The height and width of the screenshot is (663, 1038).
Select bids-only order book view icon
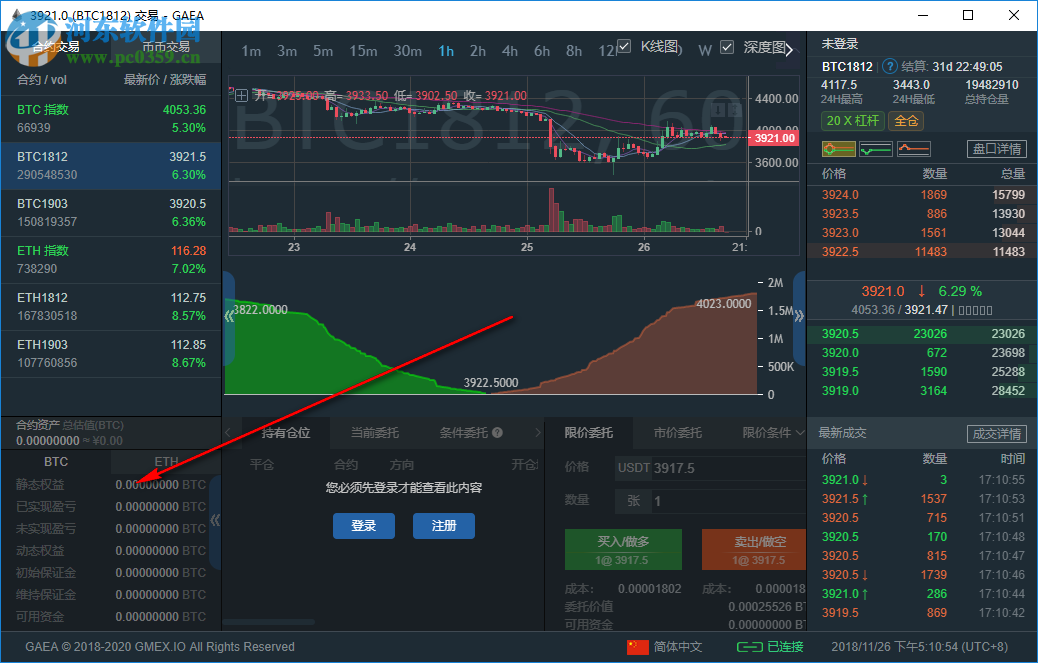876,150
